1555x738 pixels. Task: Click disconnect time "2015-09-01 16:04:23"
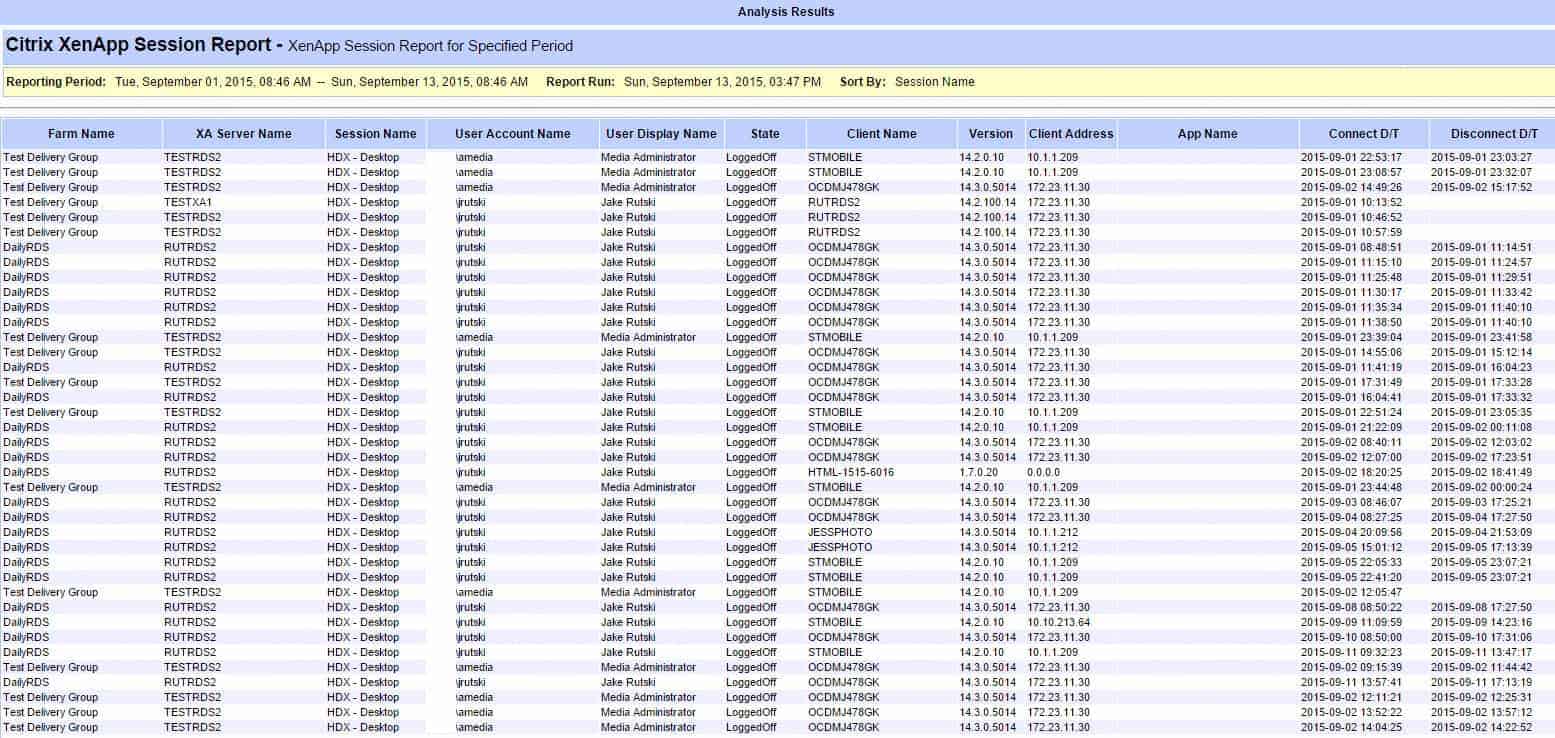[1481, 367]
